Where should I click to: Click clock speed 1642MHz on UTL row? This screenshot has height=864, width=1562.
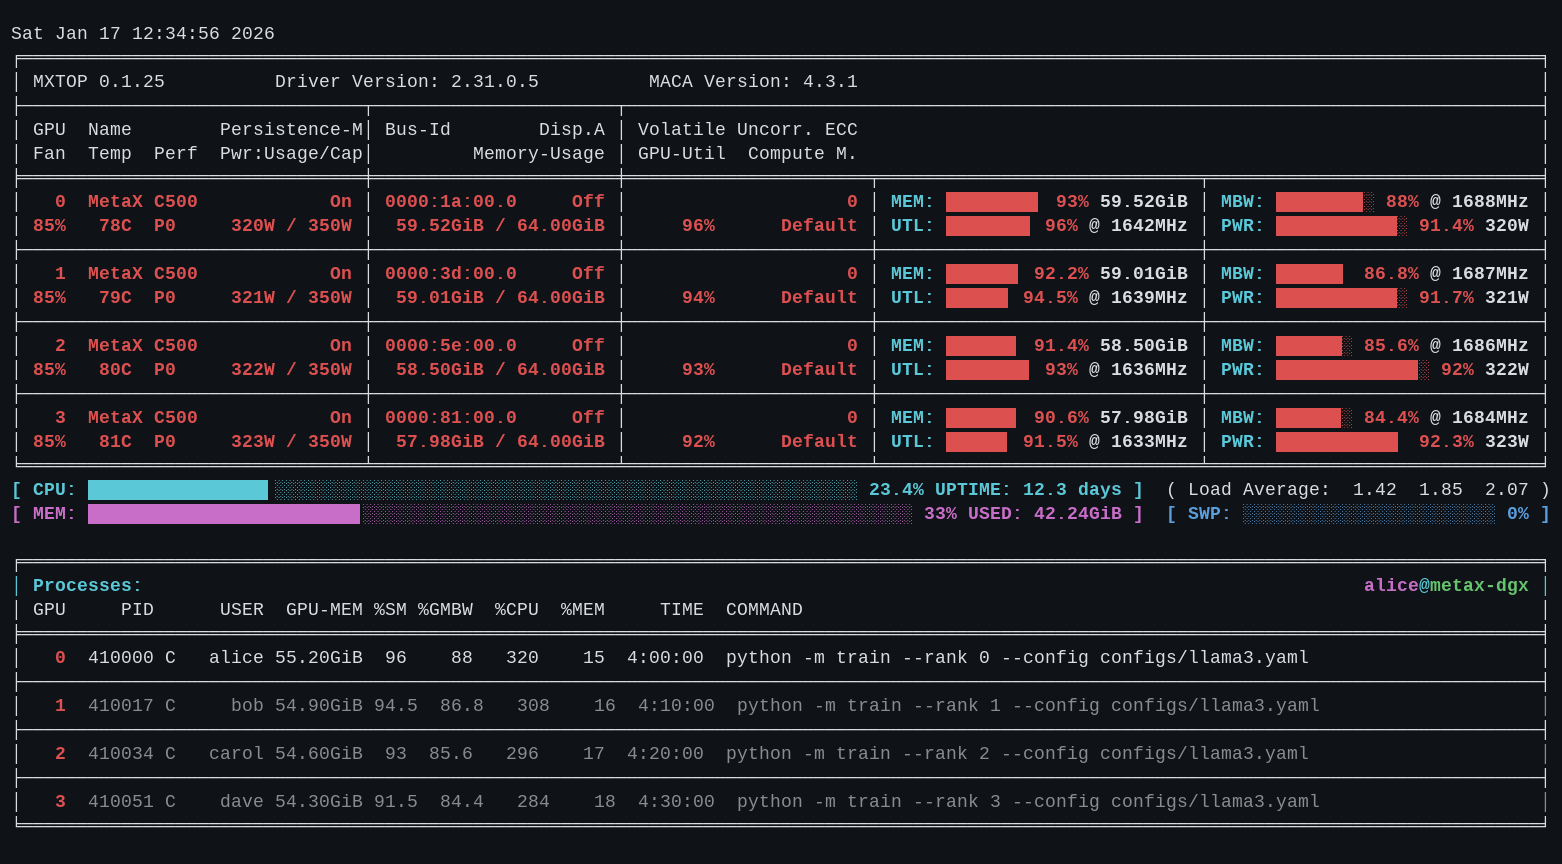pyautogui.click(x=1149, y=226)
